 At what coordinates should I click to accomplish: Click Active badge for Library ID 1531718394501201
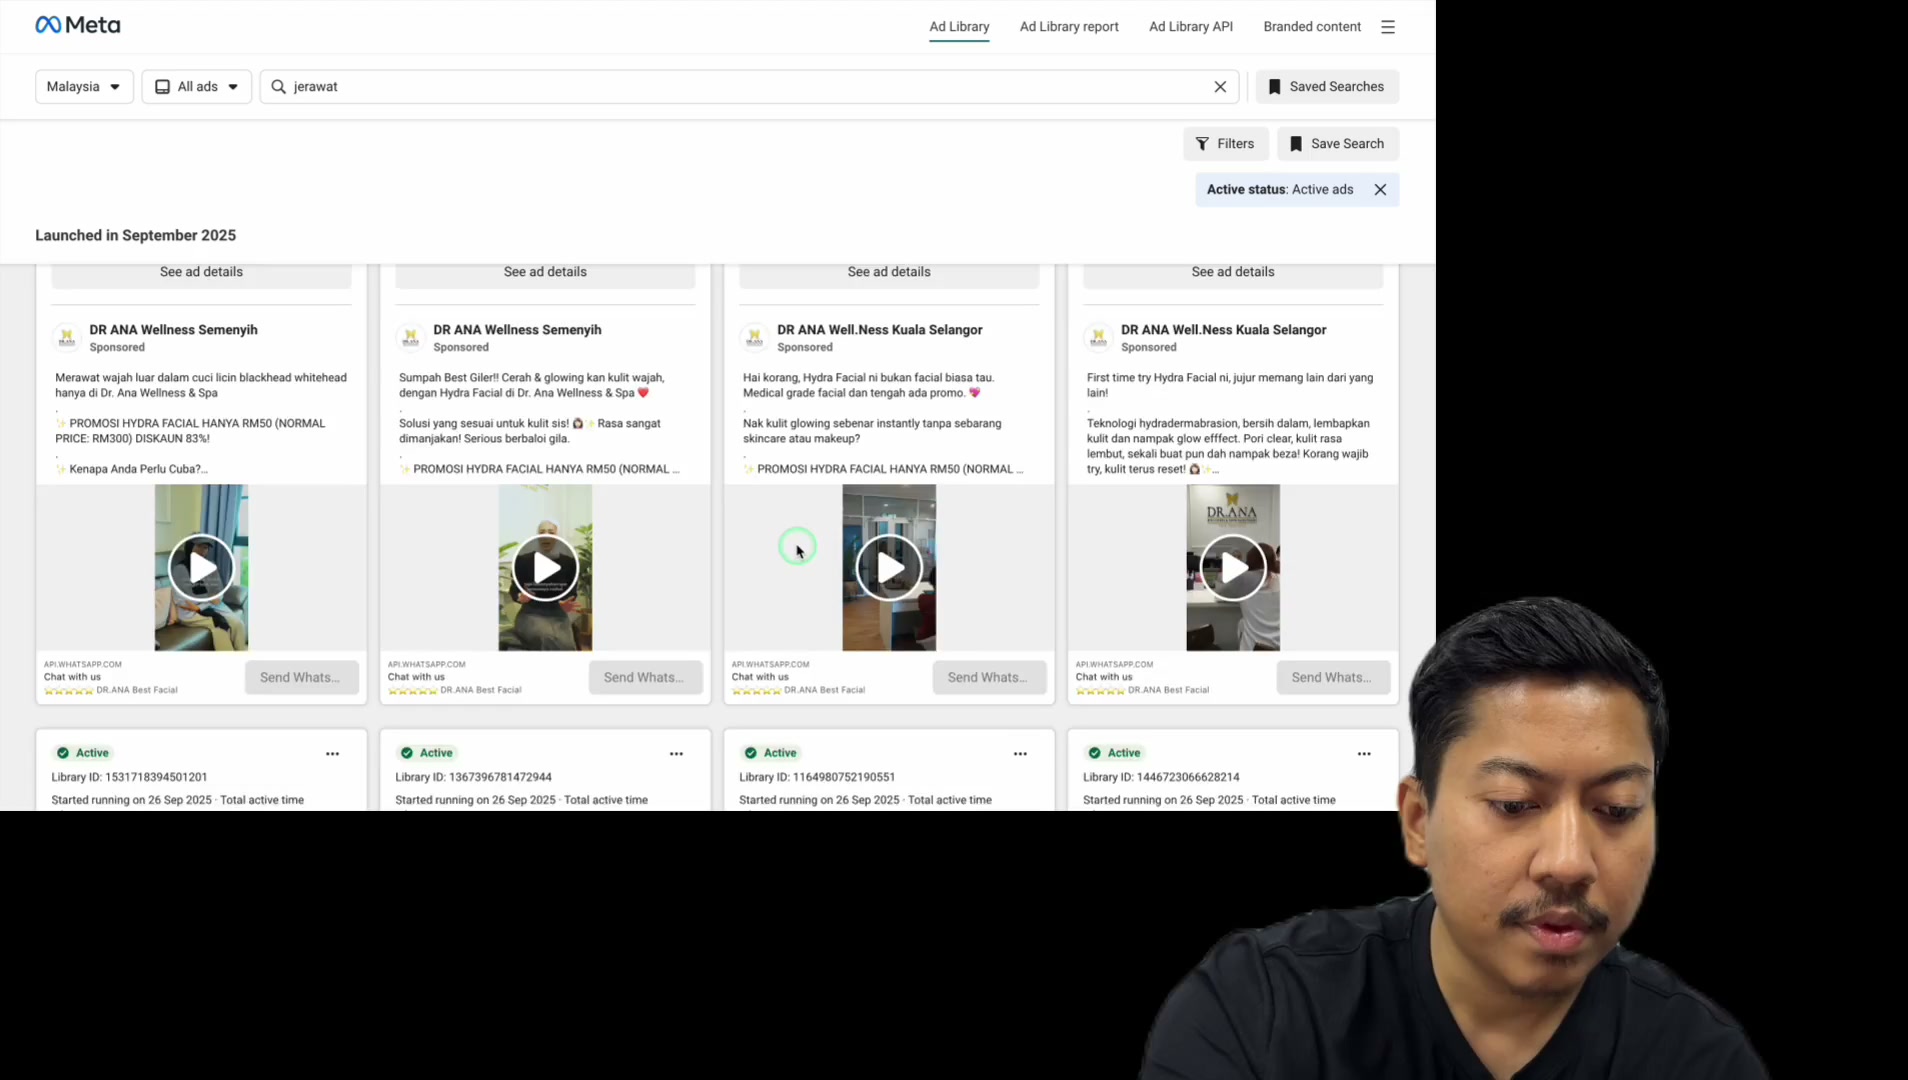84,753
